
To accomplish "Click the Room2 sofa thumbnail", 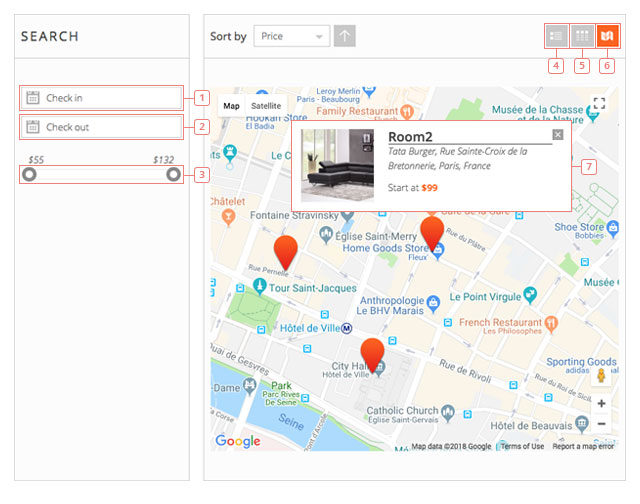I will pos(337,165).
